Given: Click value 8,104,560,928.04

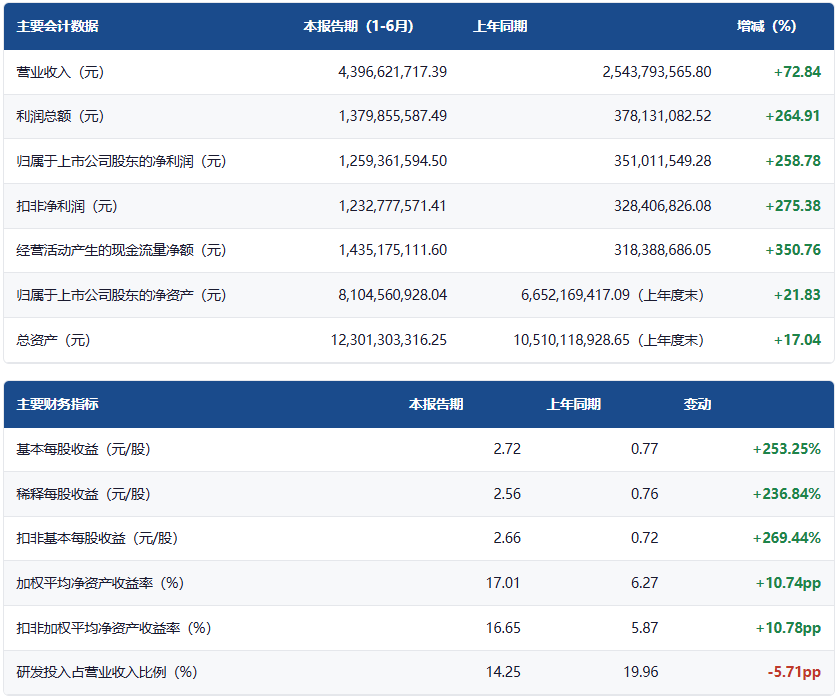Looking at the screenshot, I should coord(392,295).
